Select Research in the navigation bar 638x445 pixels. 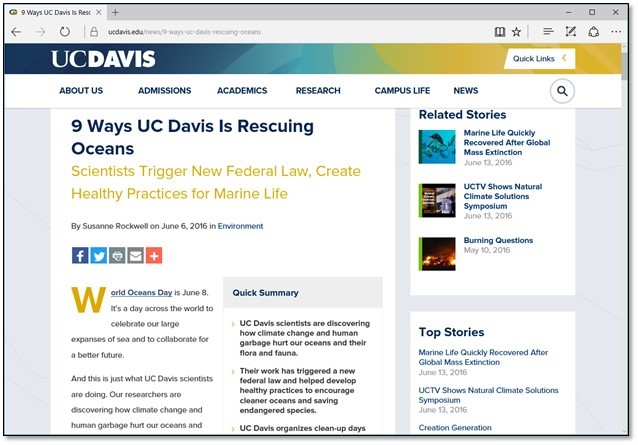(x=318, y=91)
